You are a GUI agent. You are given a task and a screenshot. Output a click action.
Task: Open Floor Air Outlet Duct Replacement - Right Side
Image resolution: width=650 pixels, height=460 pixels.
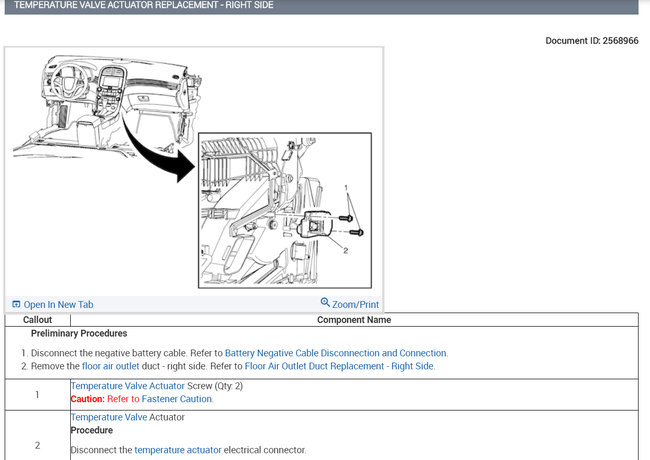(339, 366)
